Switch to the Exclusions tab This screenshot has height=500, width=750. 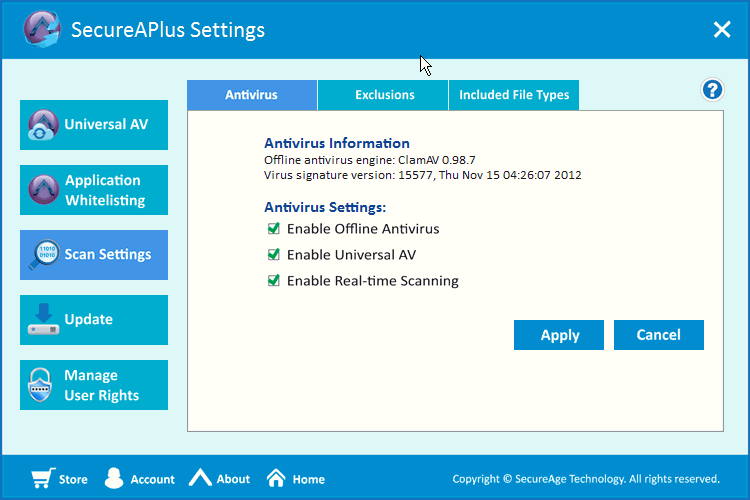[384, 95]
